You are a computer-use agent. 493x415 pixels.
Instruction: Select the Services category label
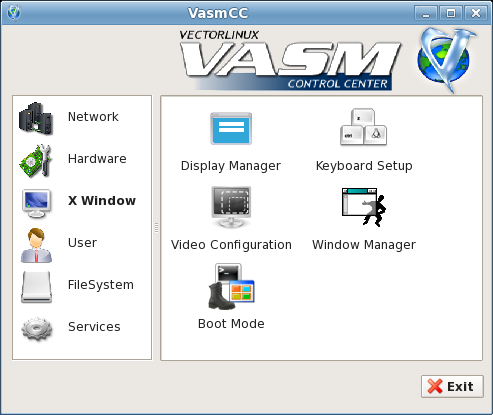[x=94, y=327]
